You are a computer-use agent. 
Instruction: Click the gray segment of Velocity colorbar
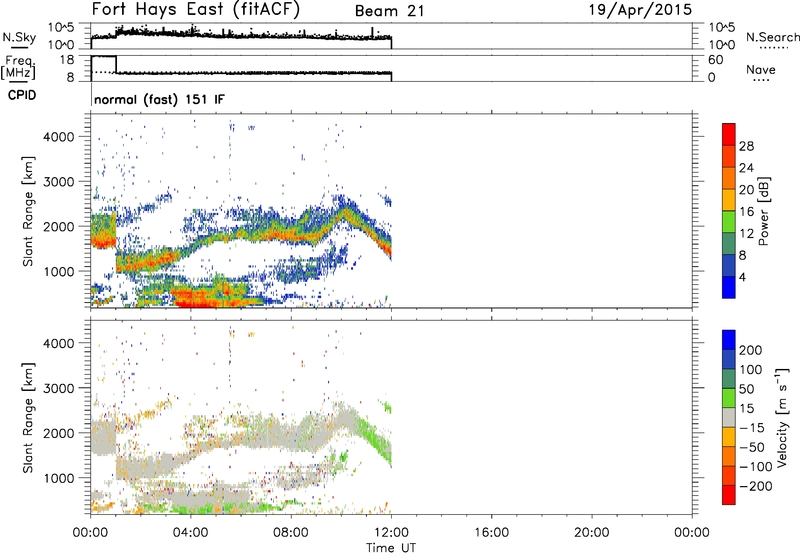[729, 417]
